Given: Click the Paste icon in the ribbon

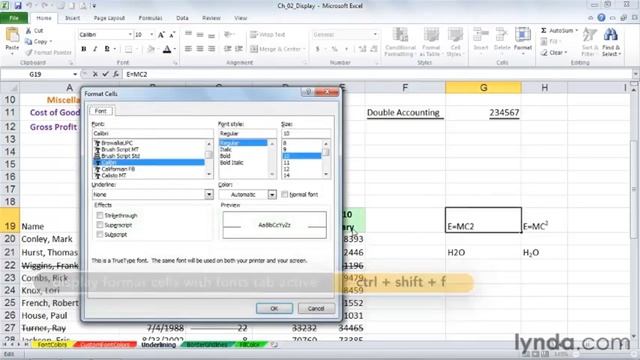Looking at the screenshot, I should click(12, 36).
